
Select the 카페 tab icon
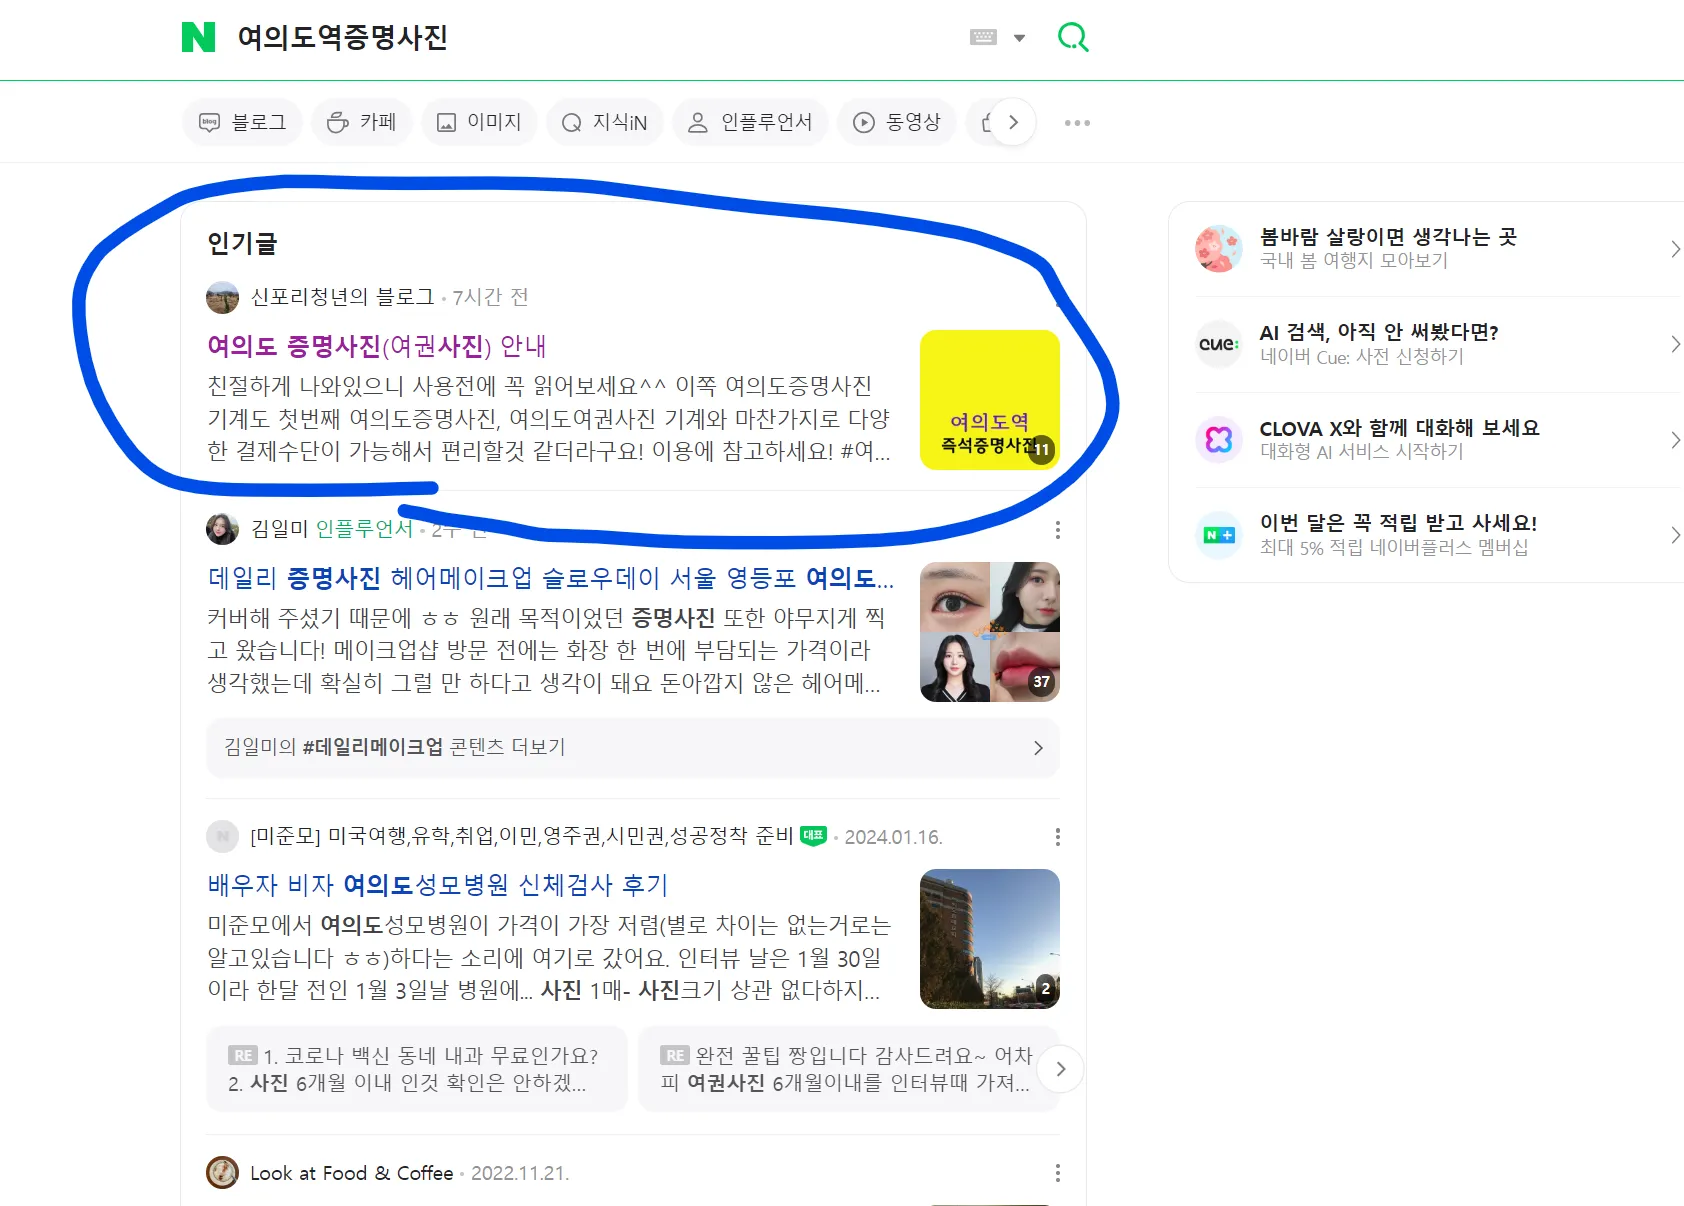(x=337, y=121)
